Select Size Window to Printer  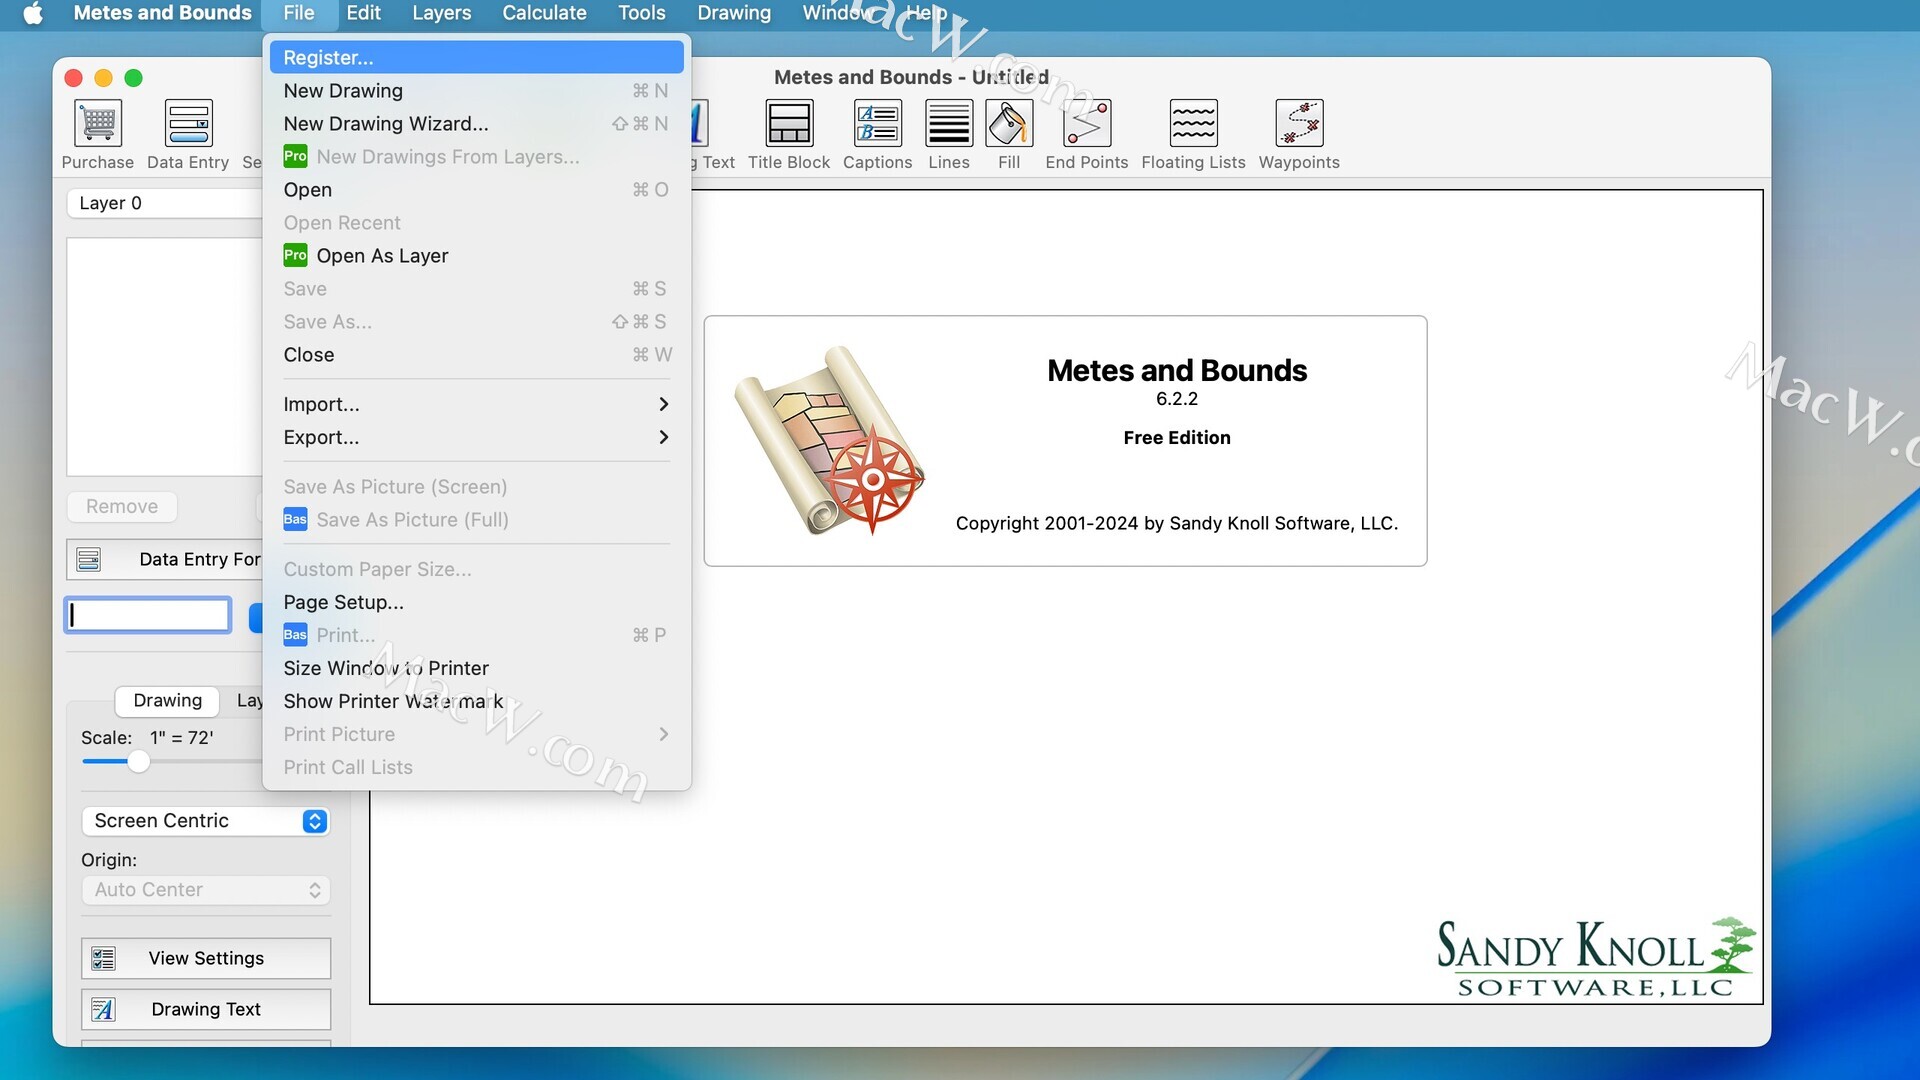tap(477, 668)
